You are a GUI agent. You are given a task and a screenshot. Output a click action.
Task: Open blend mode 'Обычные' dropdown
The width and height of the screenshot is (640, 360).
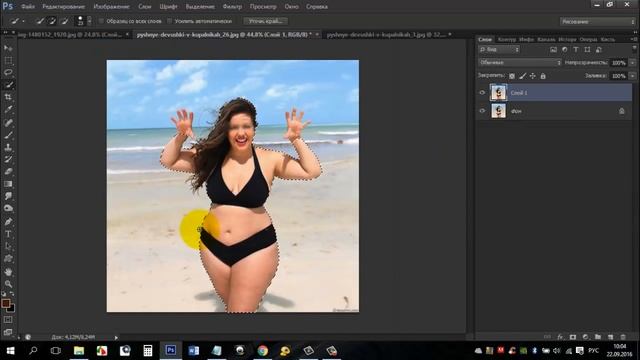coord(520,63)
